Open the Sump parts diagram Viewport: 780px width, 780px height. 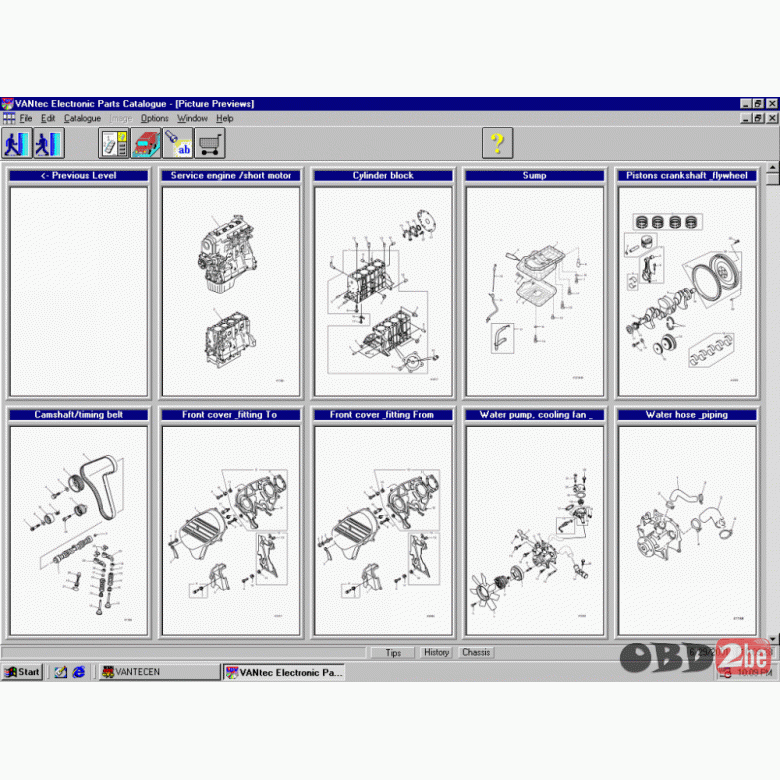pos(535,292)
